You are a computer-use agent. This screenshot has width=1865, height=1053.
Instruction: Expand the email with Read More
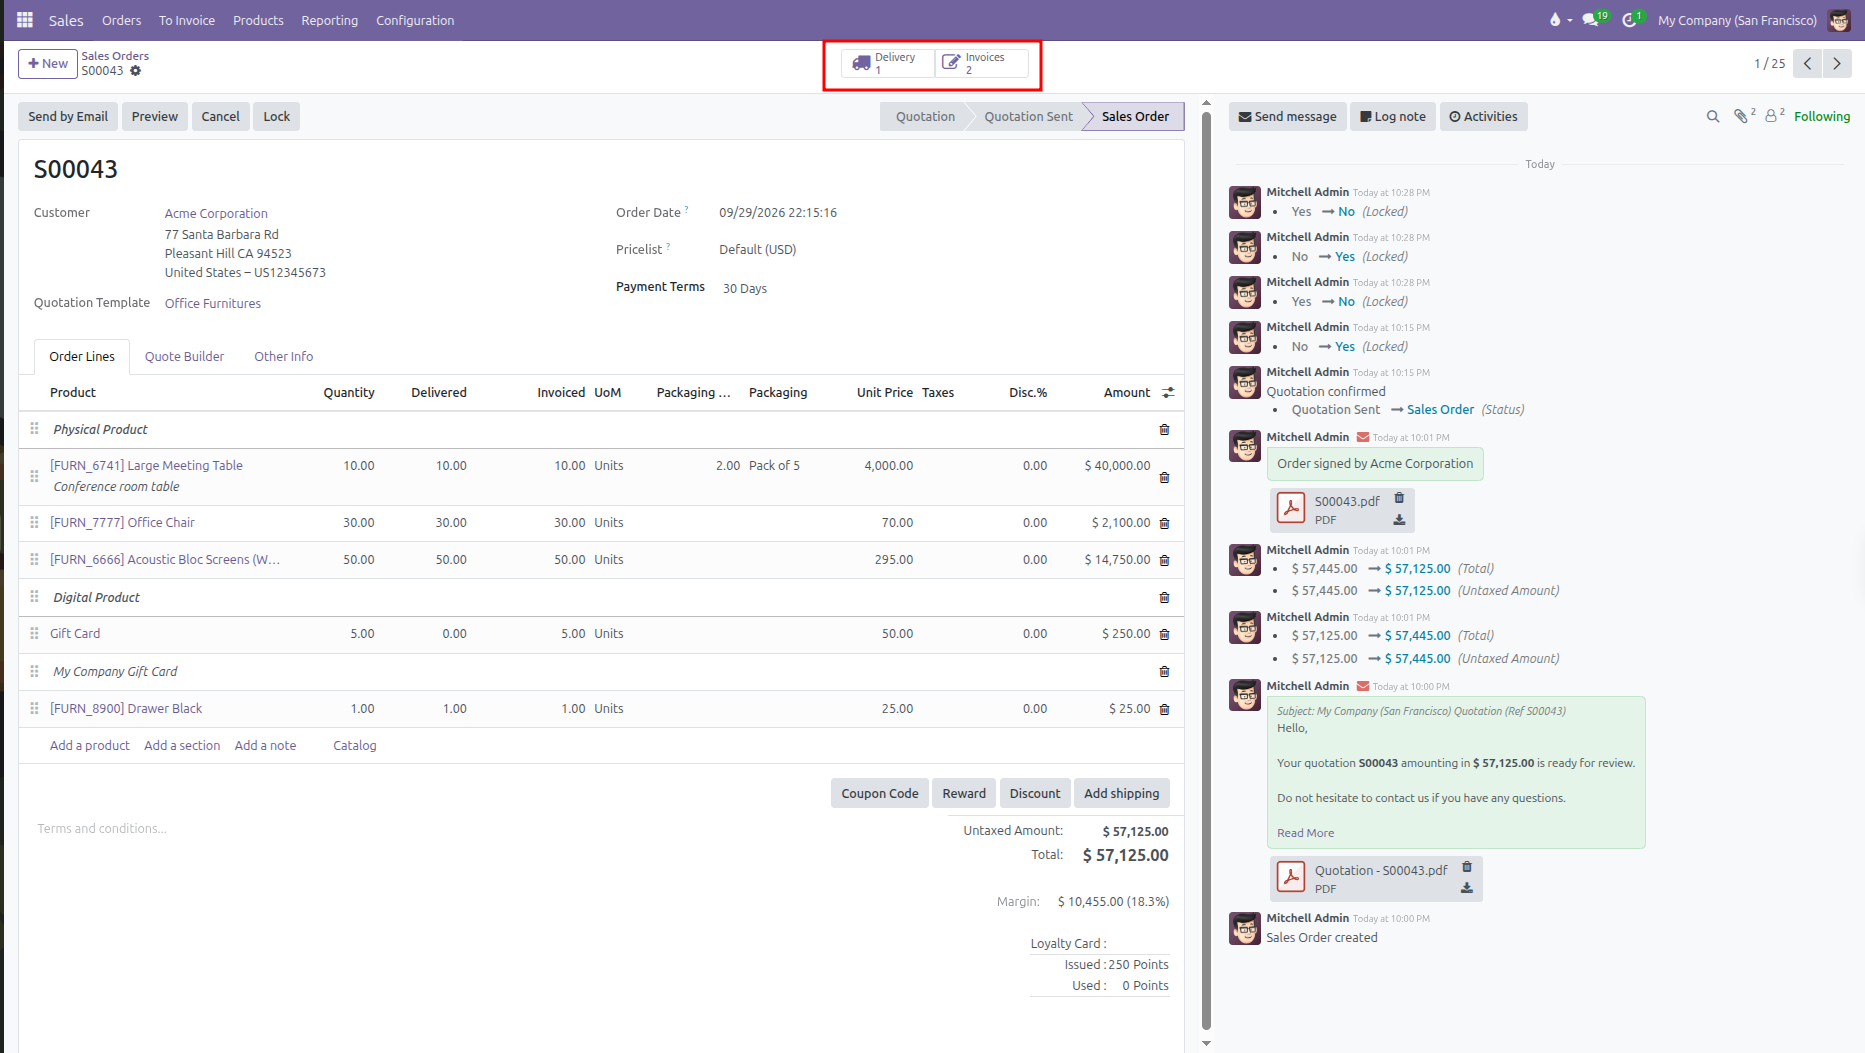point(1305,833)
